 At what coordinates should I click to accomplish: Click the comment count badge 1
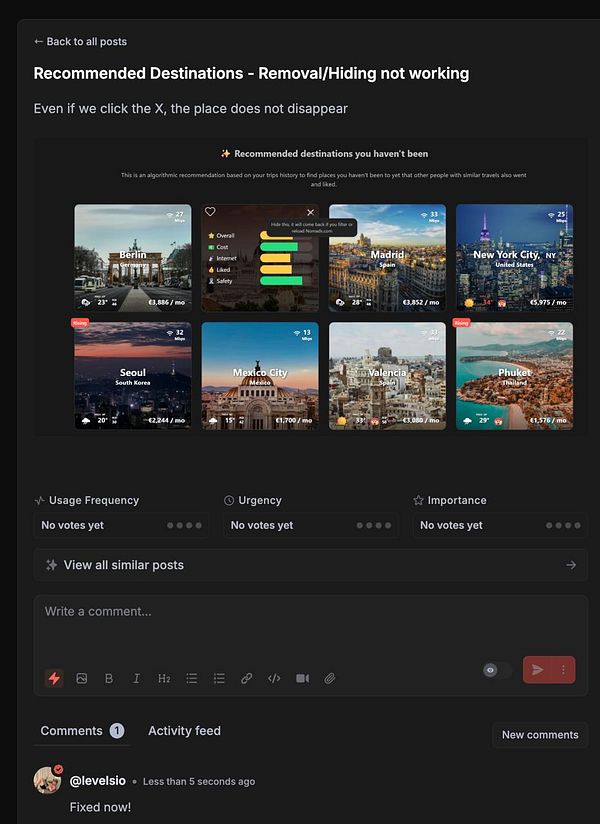117,730
